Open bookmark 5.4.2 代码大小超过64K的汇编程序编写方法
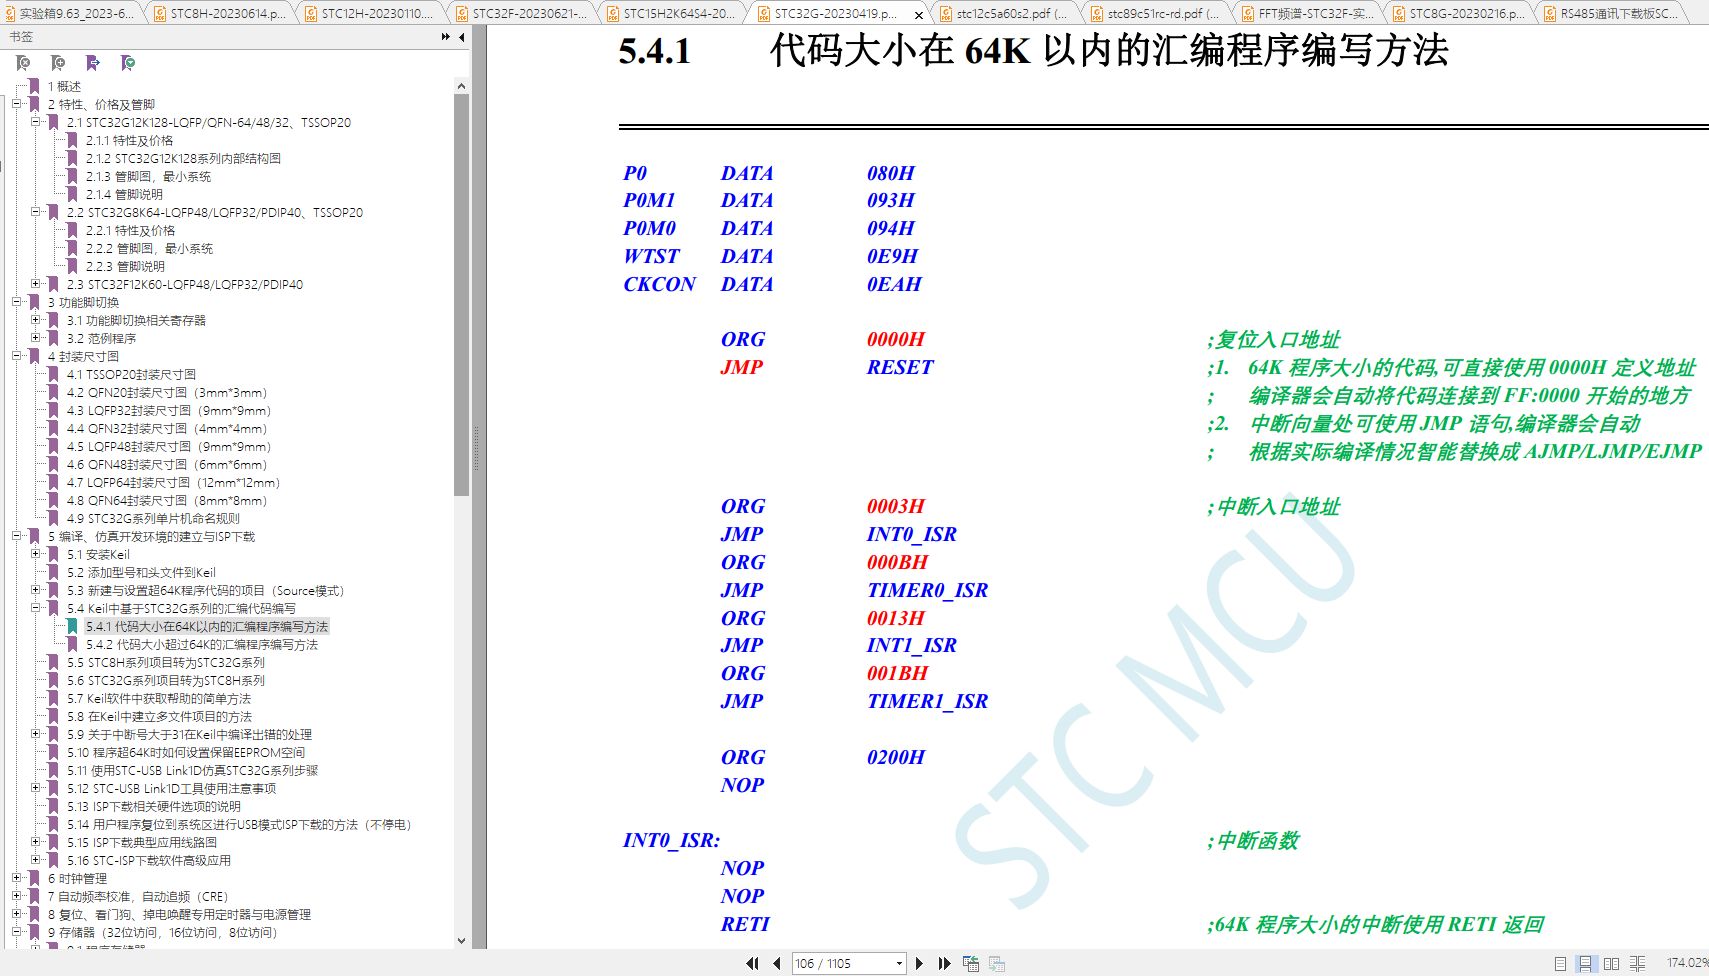The height and width of the screenshot is (976, 1709). point(202,645)
